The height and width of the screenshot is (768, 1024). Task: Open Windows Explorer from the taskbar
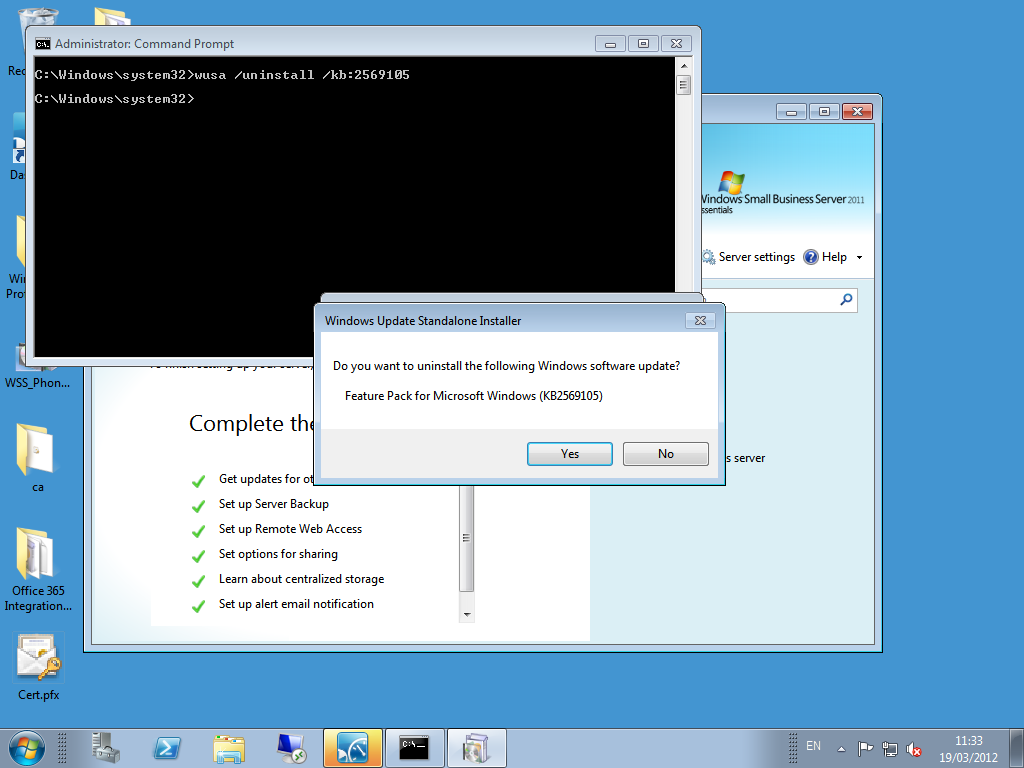coord(229,747)
